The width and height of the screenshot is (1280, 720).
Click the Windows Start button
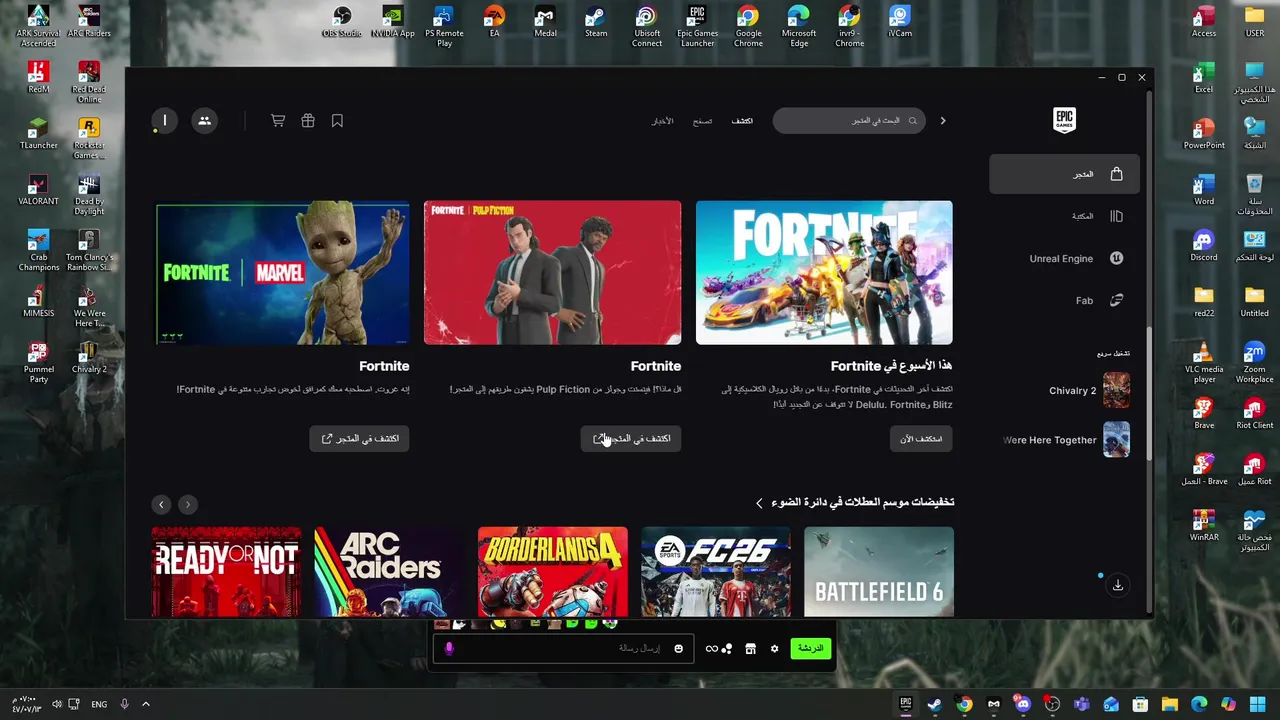pyautogui.click(x=1258, y=704)
